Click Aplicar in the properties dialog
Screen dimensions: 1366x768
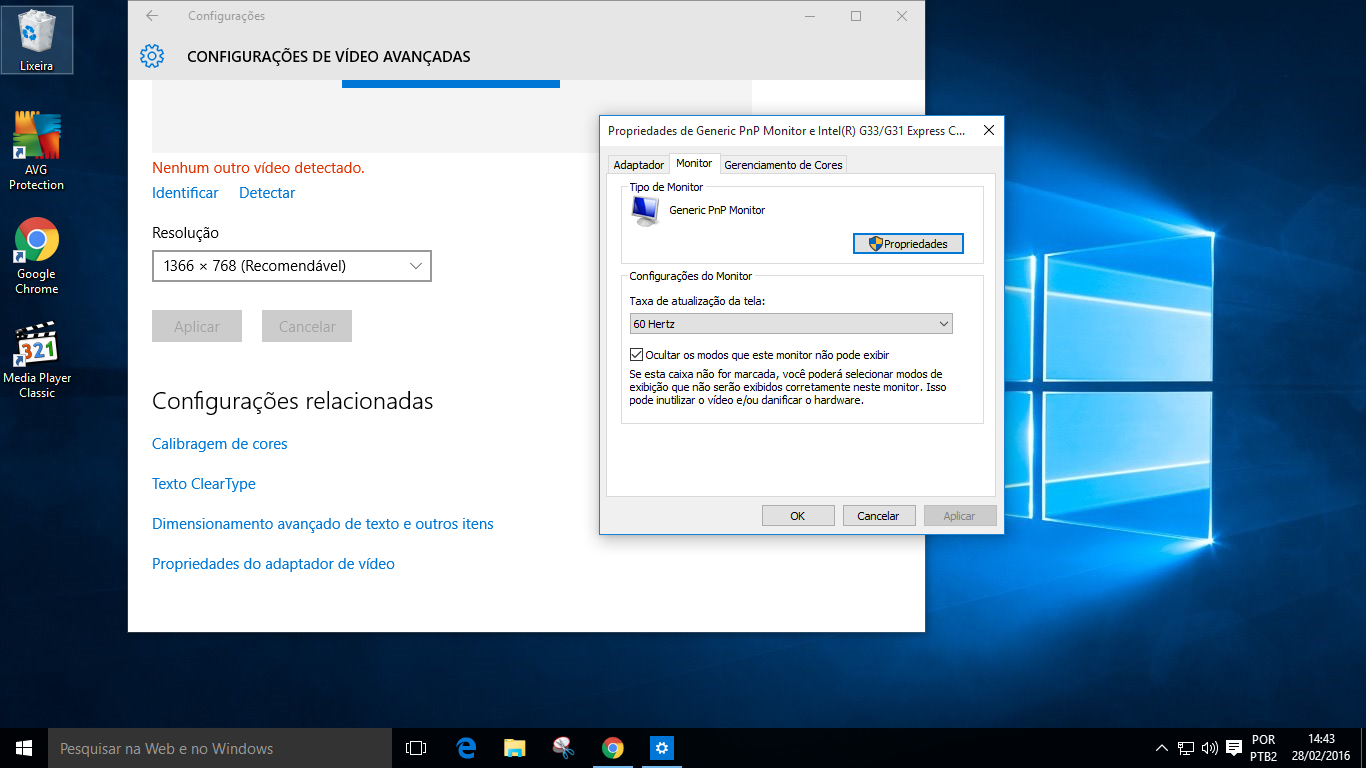(x=960, y=516)
